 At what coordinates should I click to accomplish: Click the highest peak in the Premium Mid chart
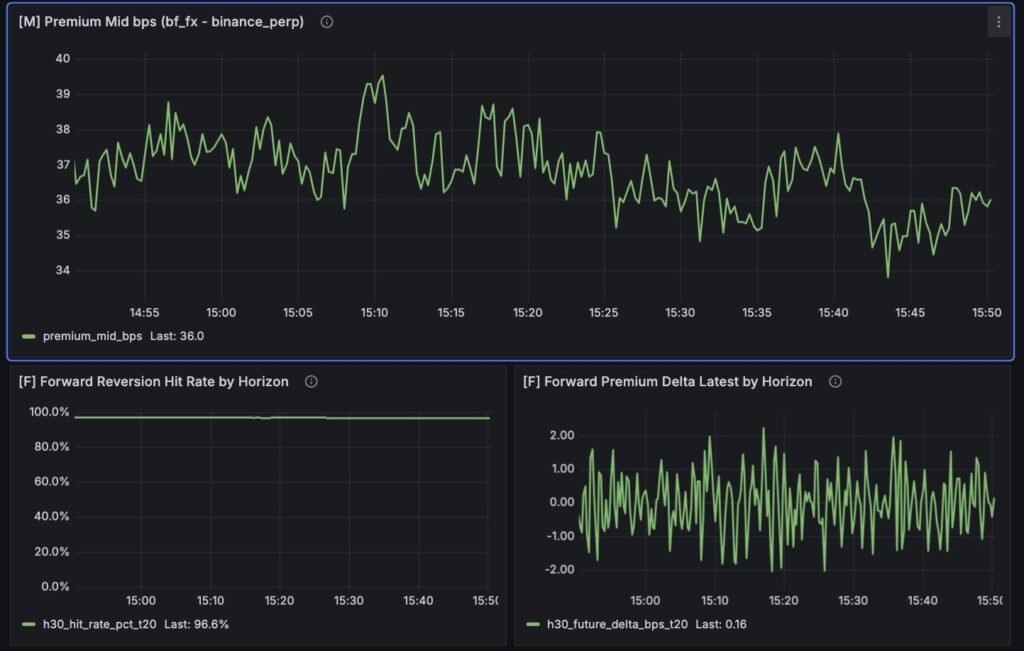[382, 76]
